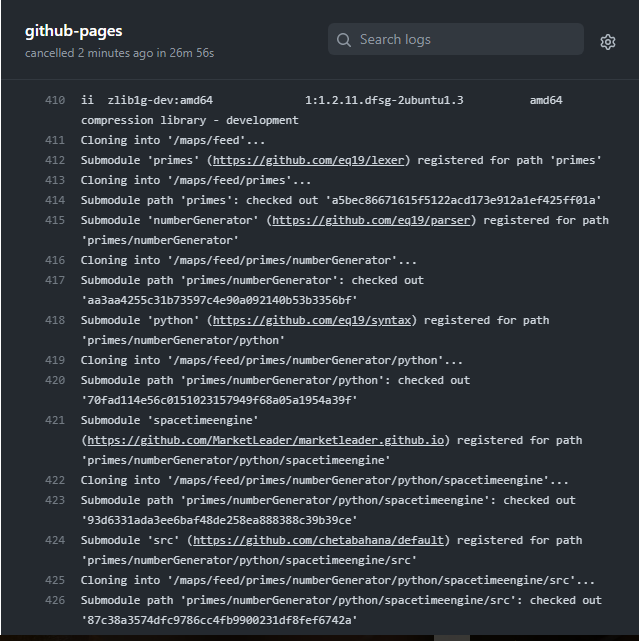
Task: Highlight log line 417
Action: pyautogui.click(x=55, y=280)
